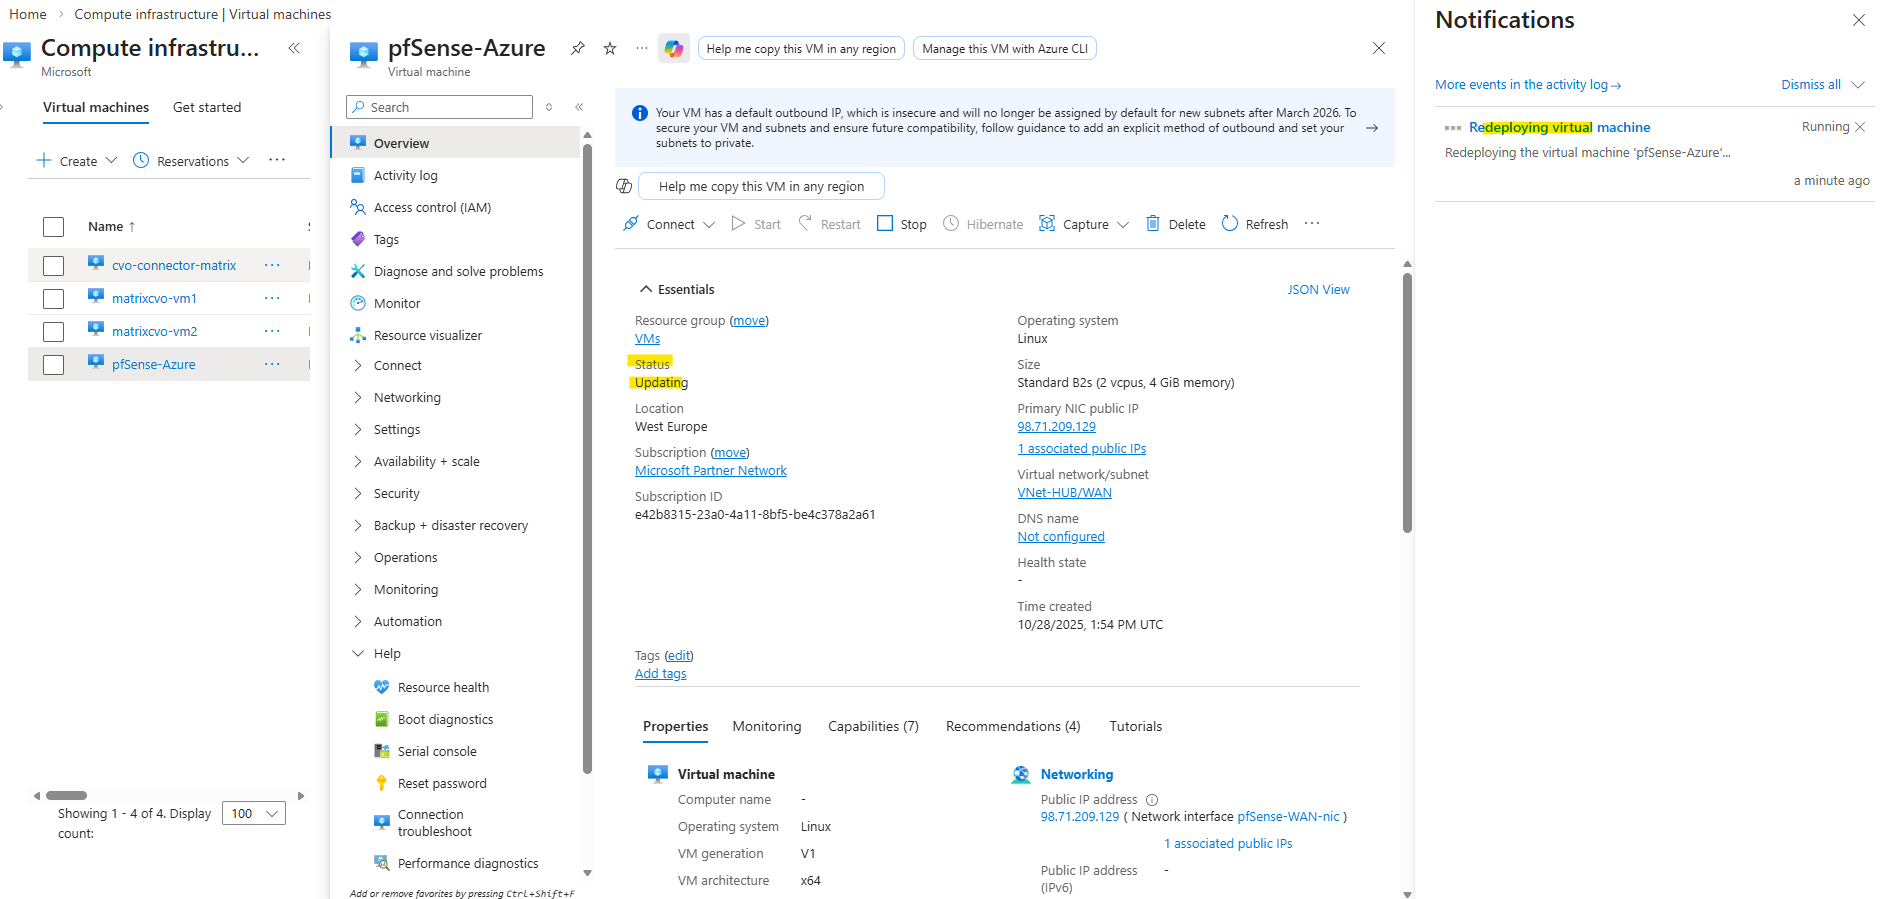Click the Delete trash icon
Viewport: 1886px width, 899px height.
1153,224
